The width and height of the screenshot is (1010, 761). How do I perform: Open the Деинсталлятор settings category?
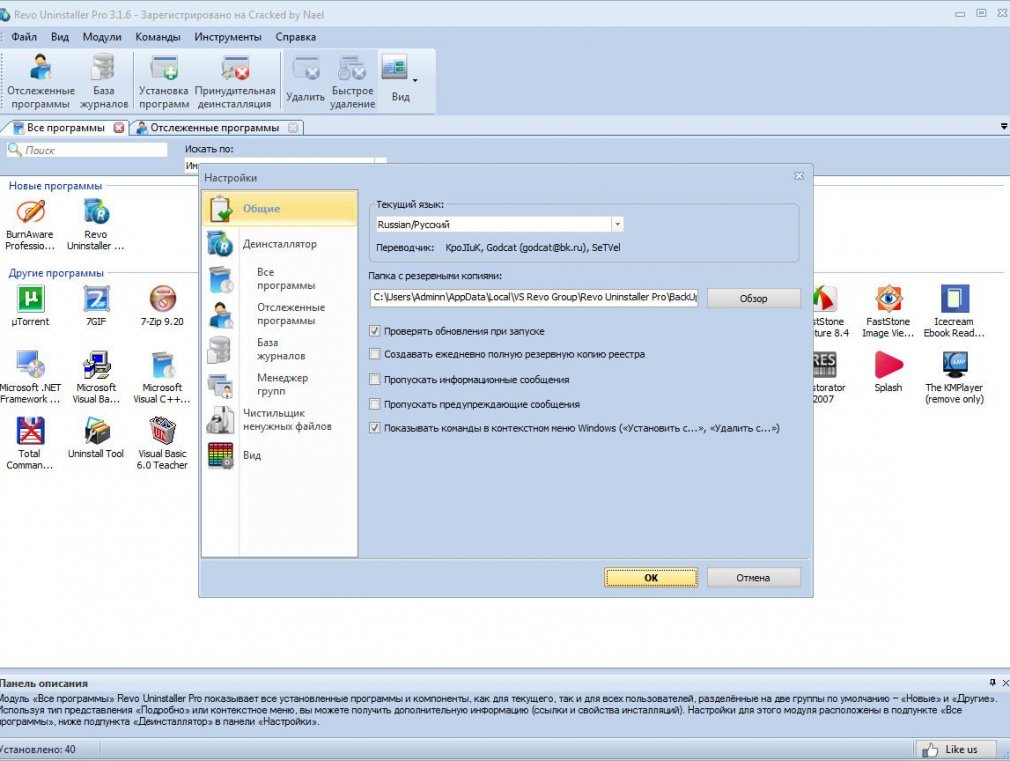pos(280,244)
